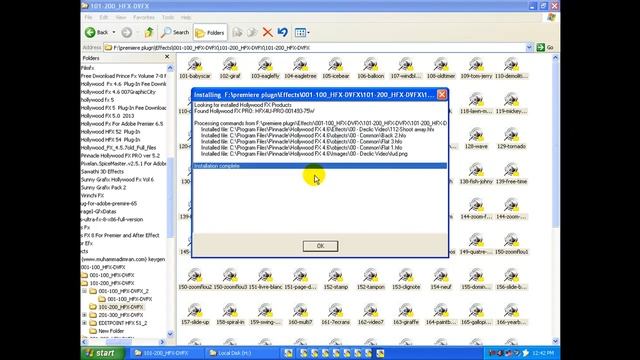Click the red Delete X toolbar icon
Image resolution: width=640 pixels, height=360 pixels.
(267, 32)
